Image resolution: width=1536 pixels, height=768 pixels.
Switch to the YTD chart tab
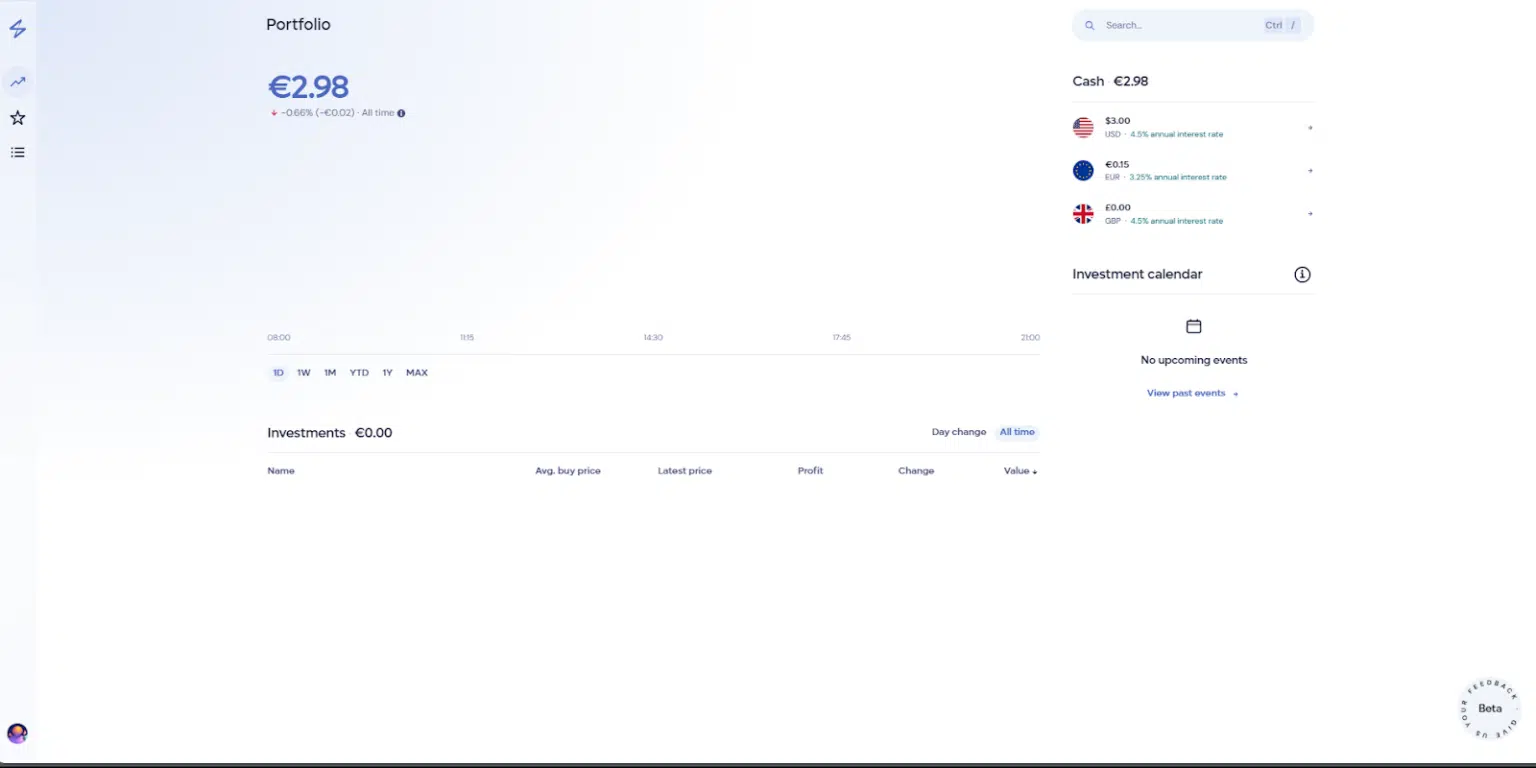(359, 372)
